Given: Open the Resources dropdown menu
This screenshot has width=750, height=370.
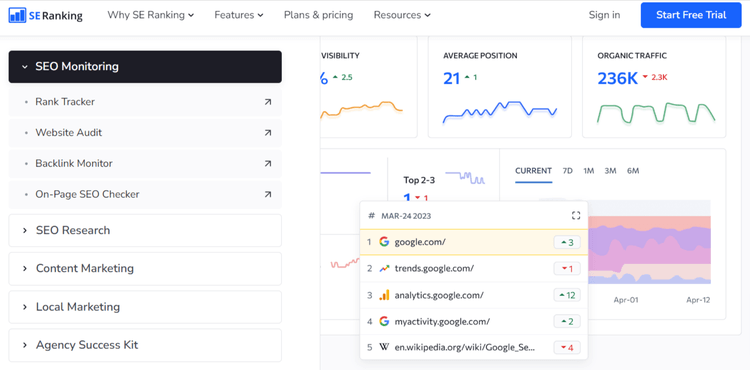Looking at the screenshot, I should [402, 15].
